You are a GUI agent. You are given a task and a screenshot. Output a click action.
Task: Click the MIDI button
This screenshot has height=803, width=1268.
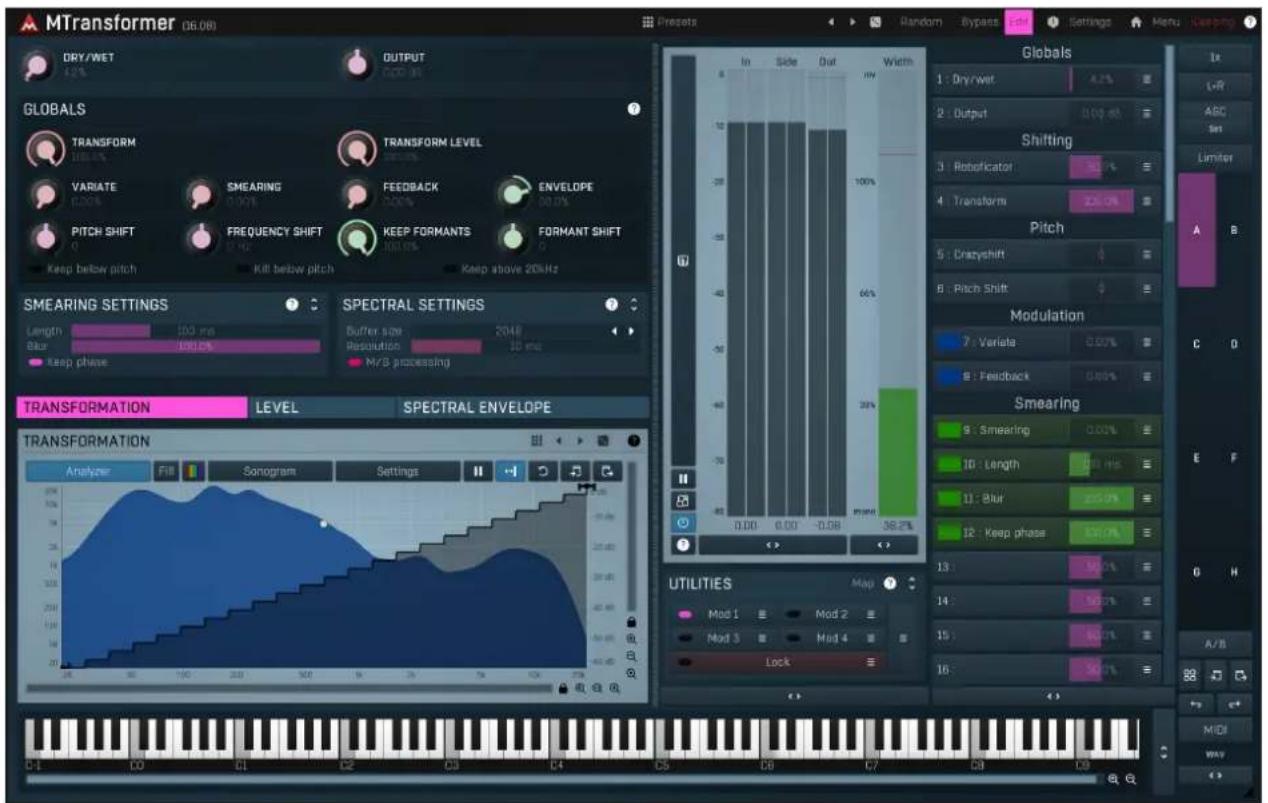(1213, 731)
